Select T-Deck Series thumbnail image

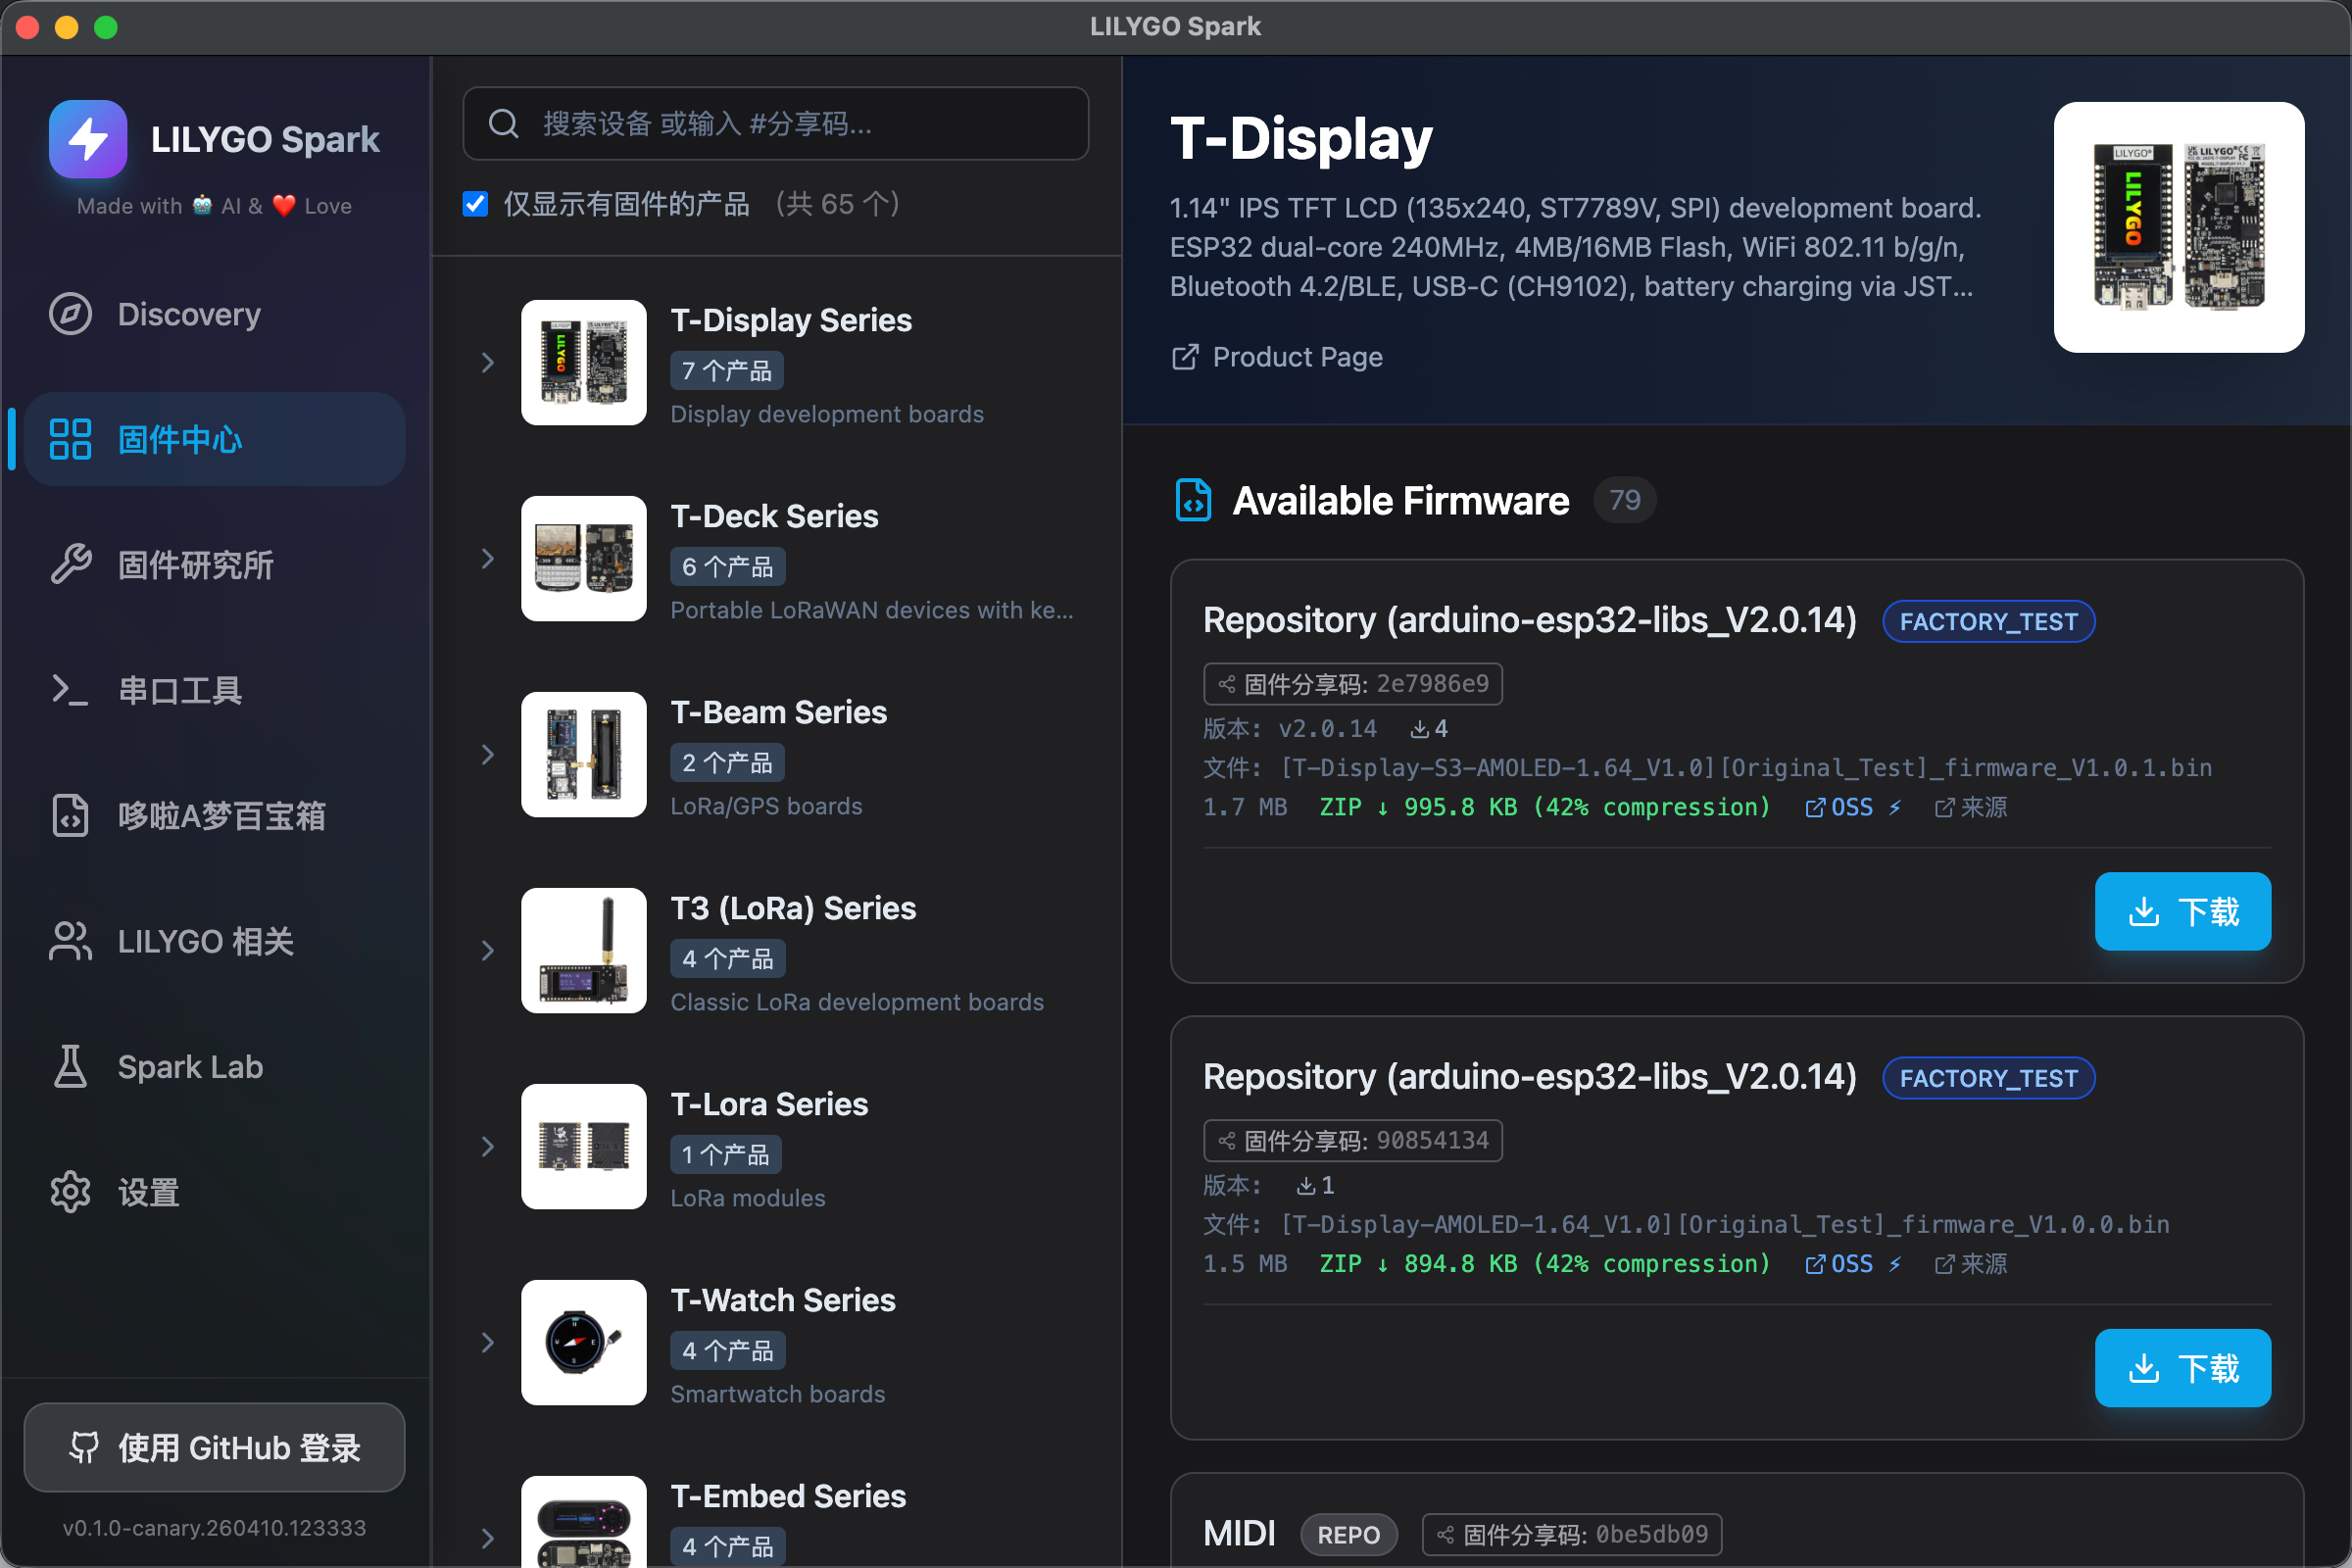coord(584,558)
